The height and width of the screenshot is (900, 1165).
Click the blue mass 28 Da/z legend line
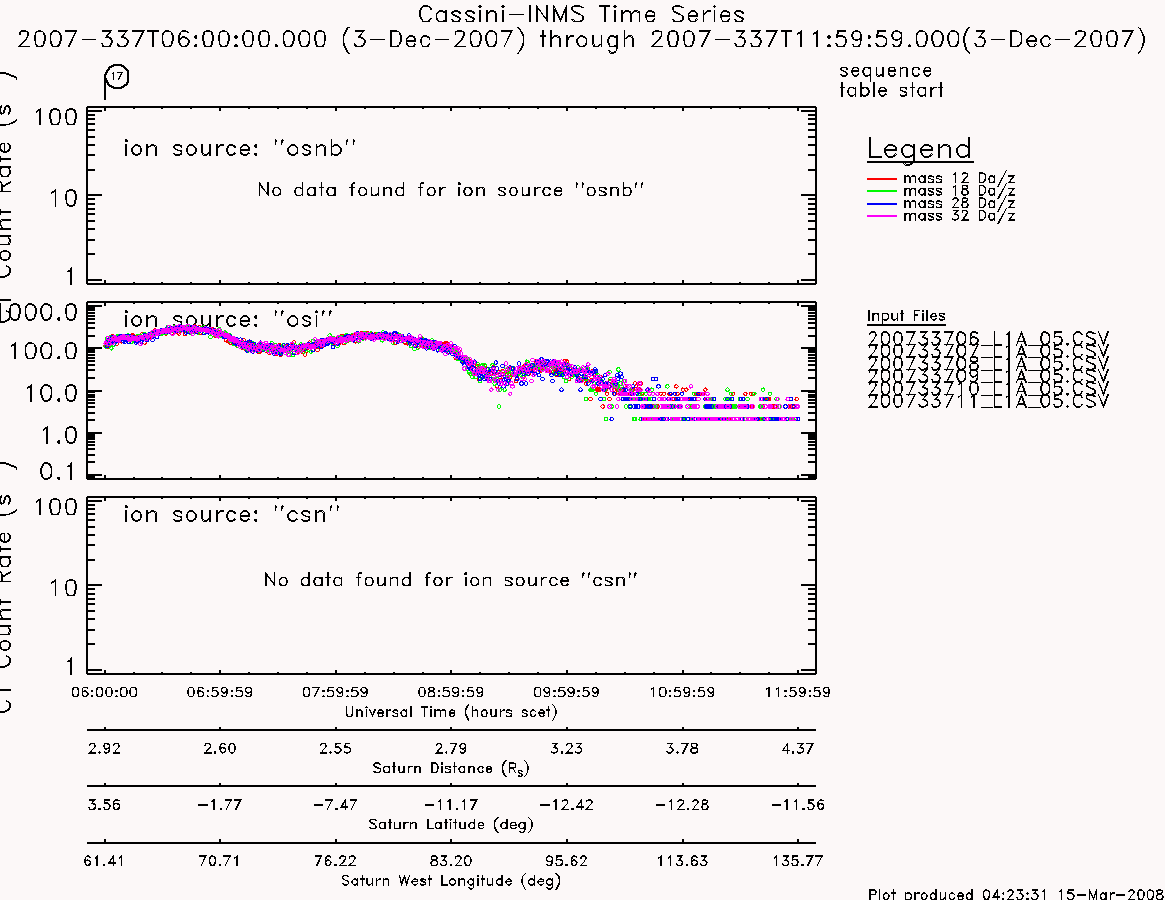click(x=882, y=204)
